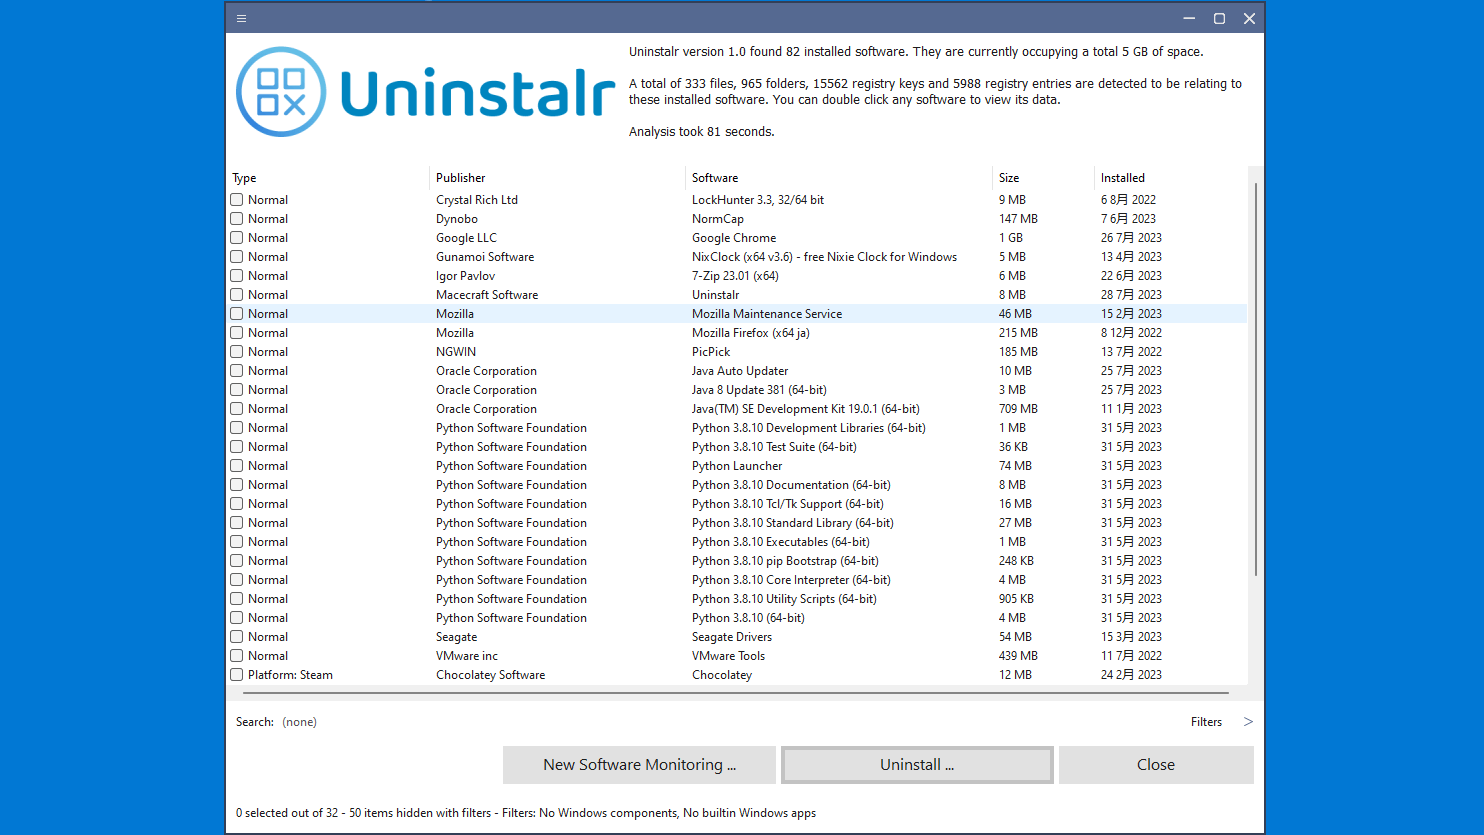Click the vertical scrollbar of the list
The image size is (1484, 835).
coord(1256,379)
